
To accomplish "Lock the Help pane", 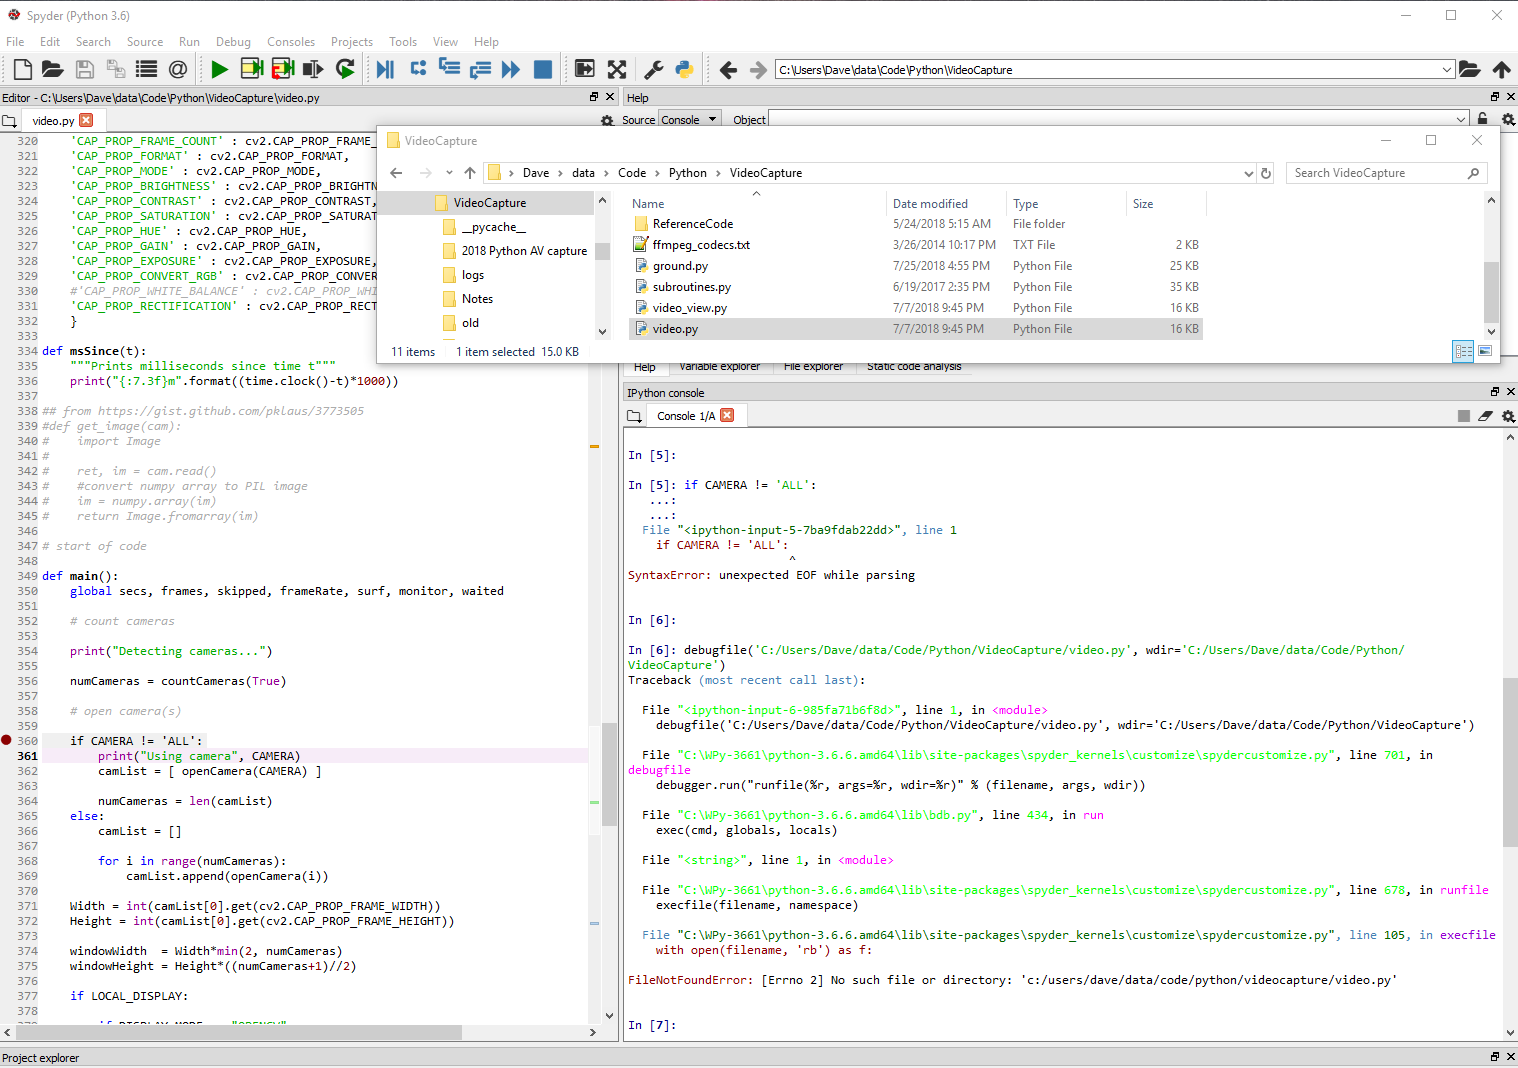I will (1481, 118).
